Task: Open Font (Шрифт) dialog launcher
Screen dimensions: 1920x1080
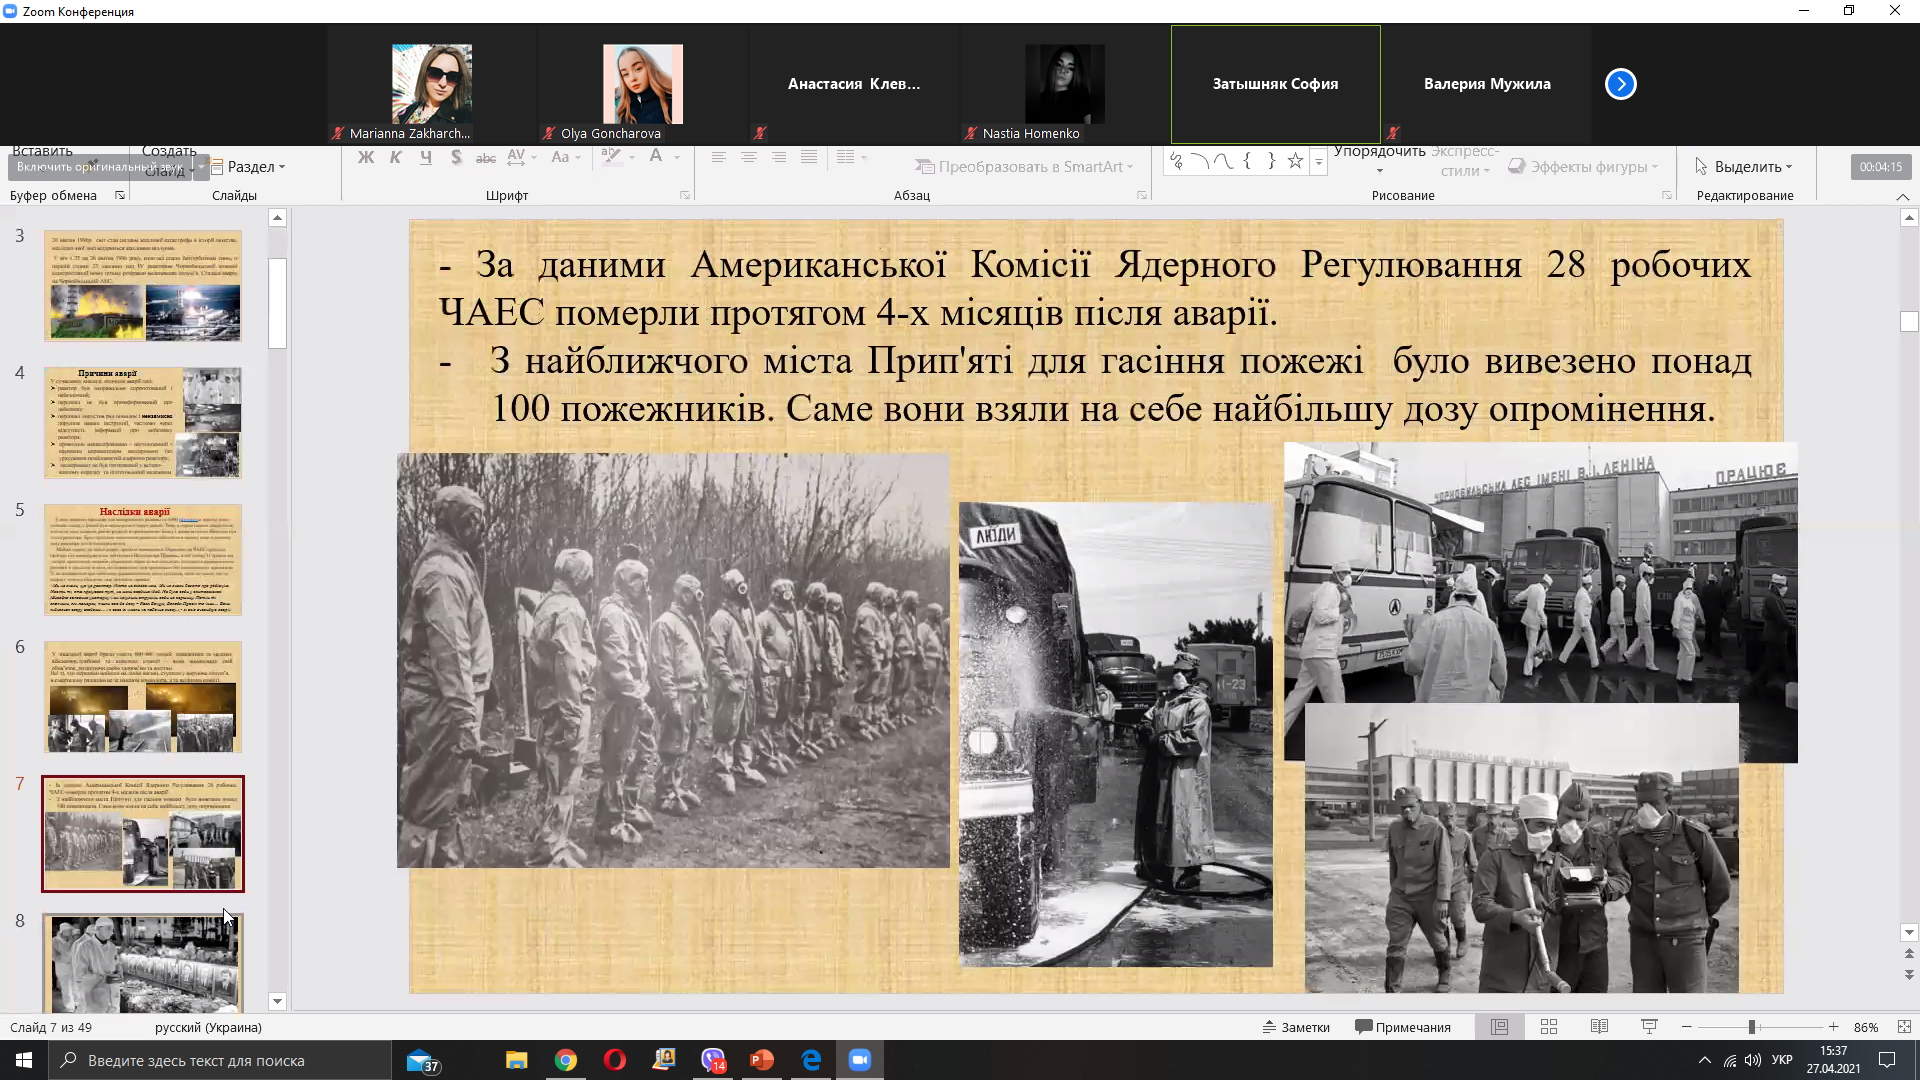Action: 685,196
